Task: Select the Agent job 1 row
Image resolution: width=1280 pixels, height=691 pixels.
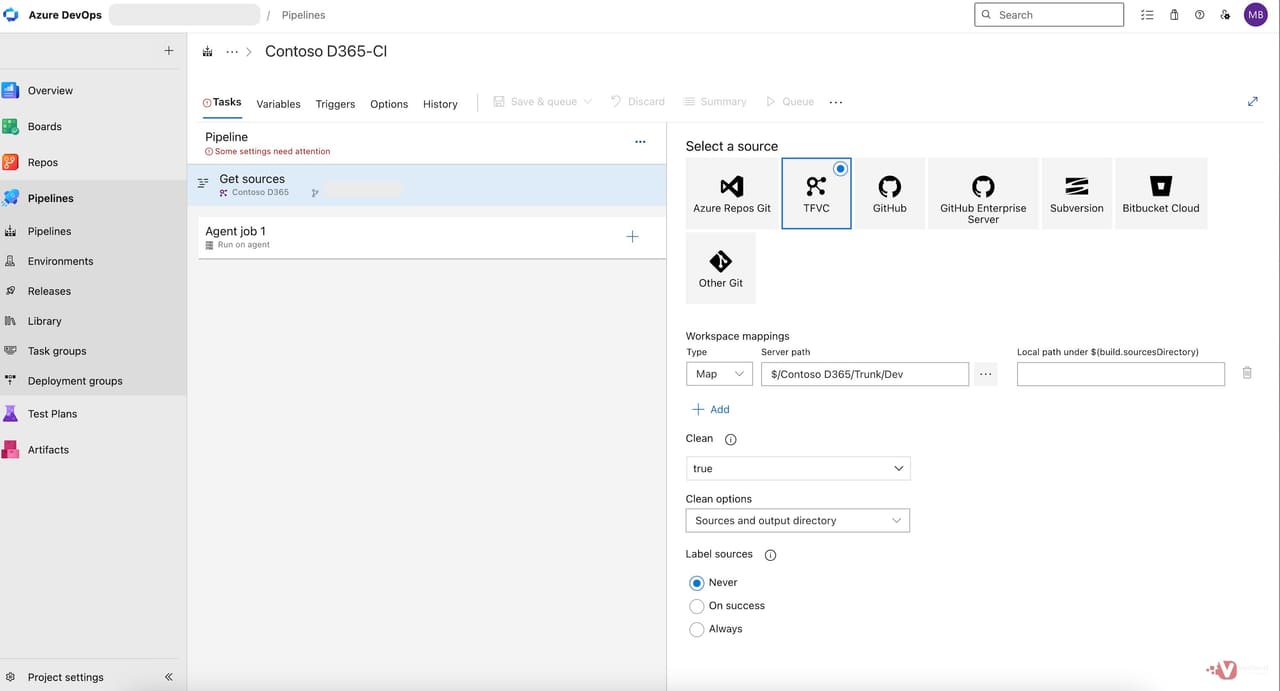Action: [432, 237]
